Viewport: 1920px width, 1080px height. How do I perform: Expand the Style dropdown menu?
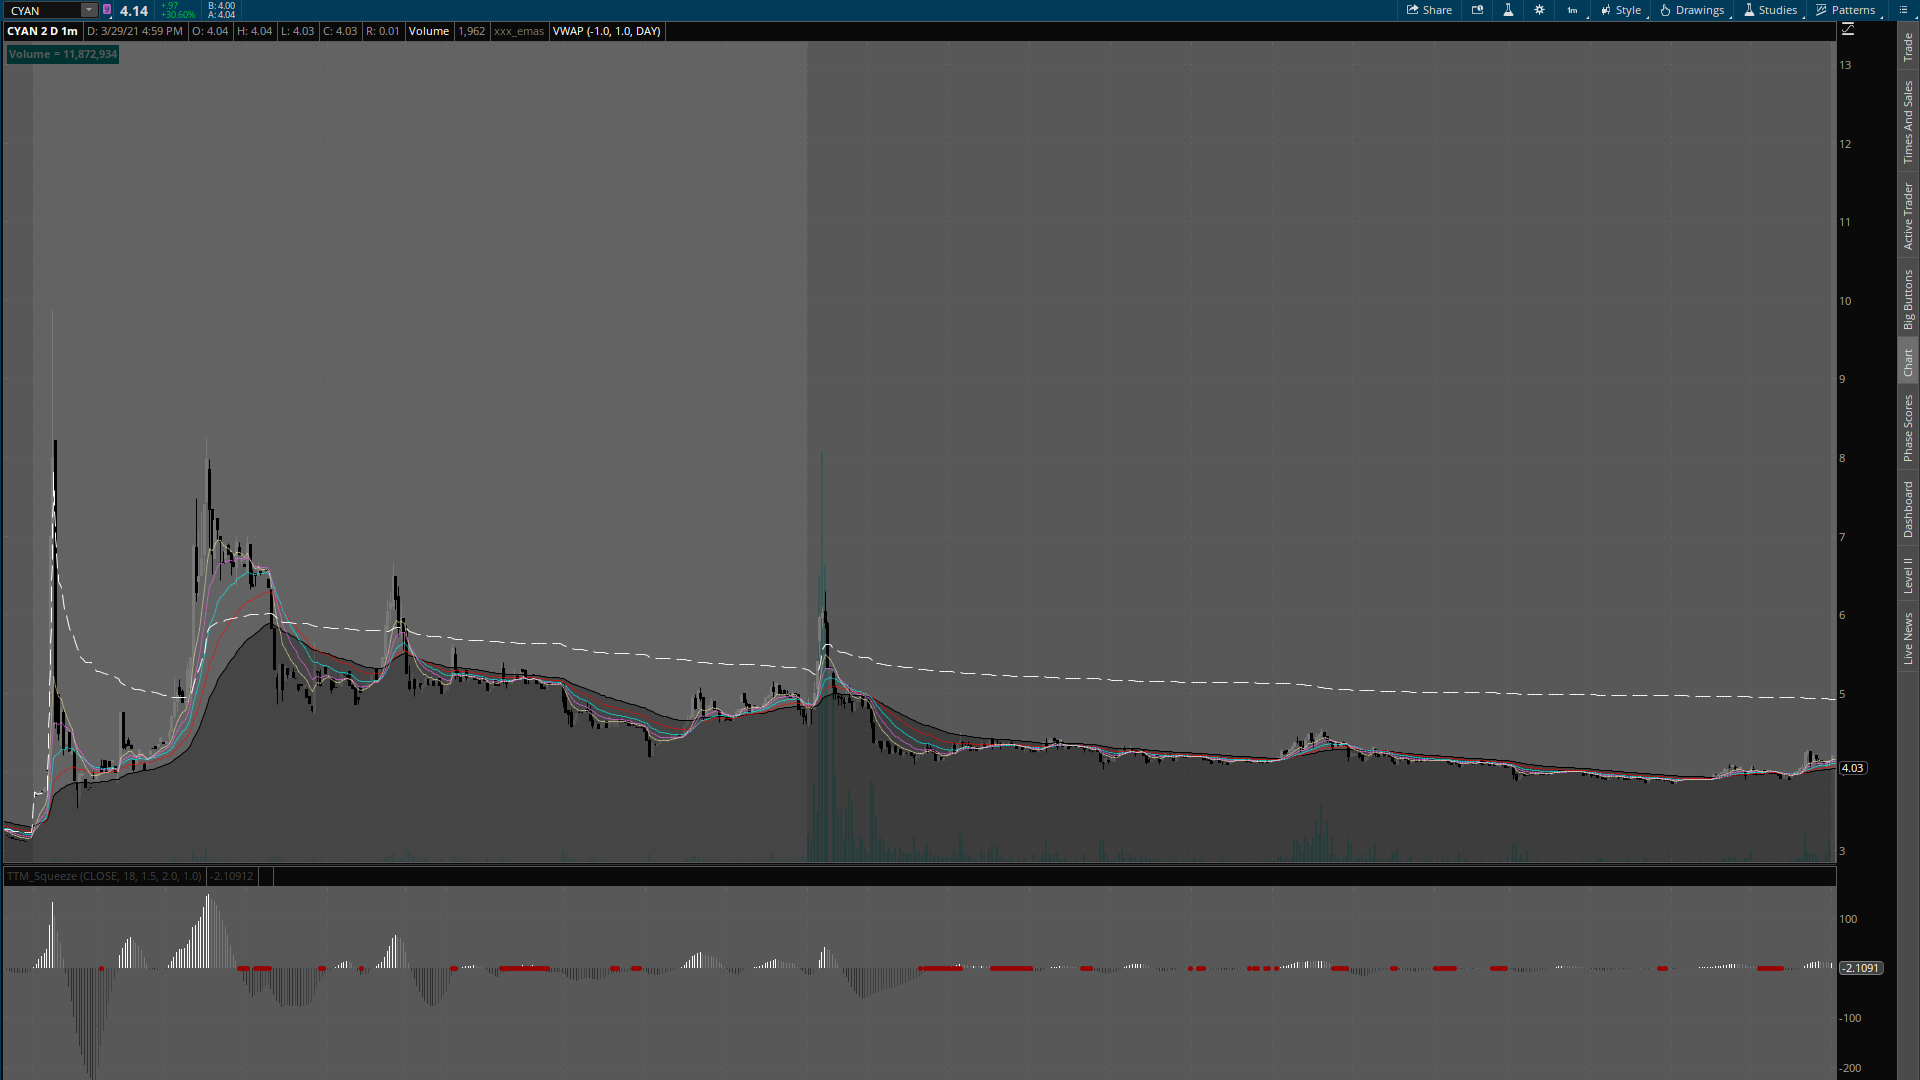1621,10
